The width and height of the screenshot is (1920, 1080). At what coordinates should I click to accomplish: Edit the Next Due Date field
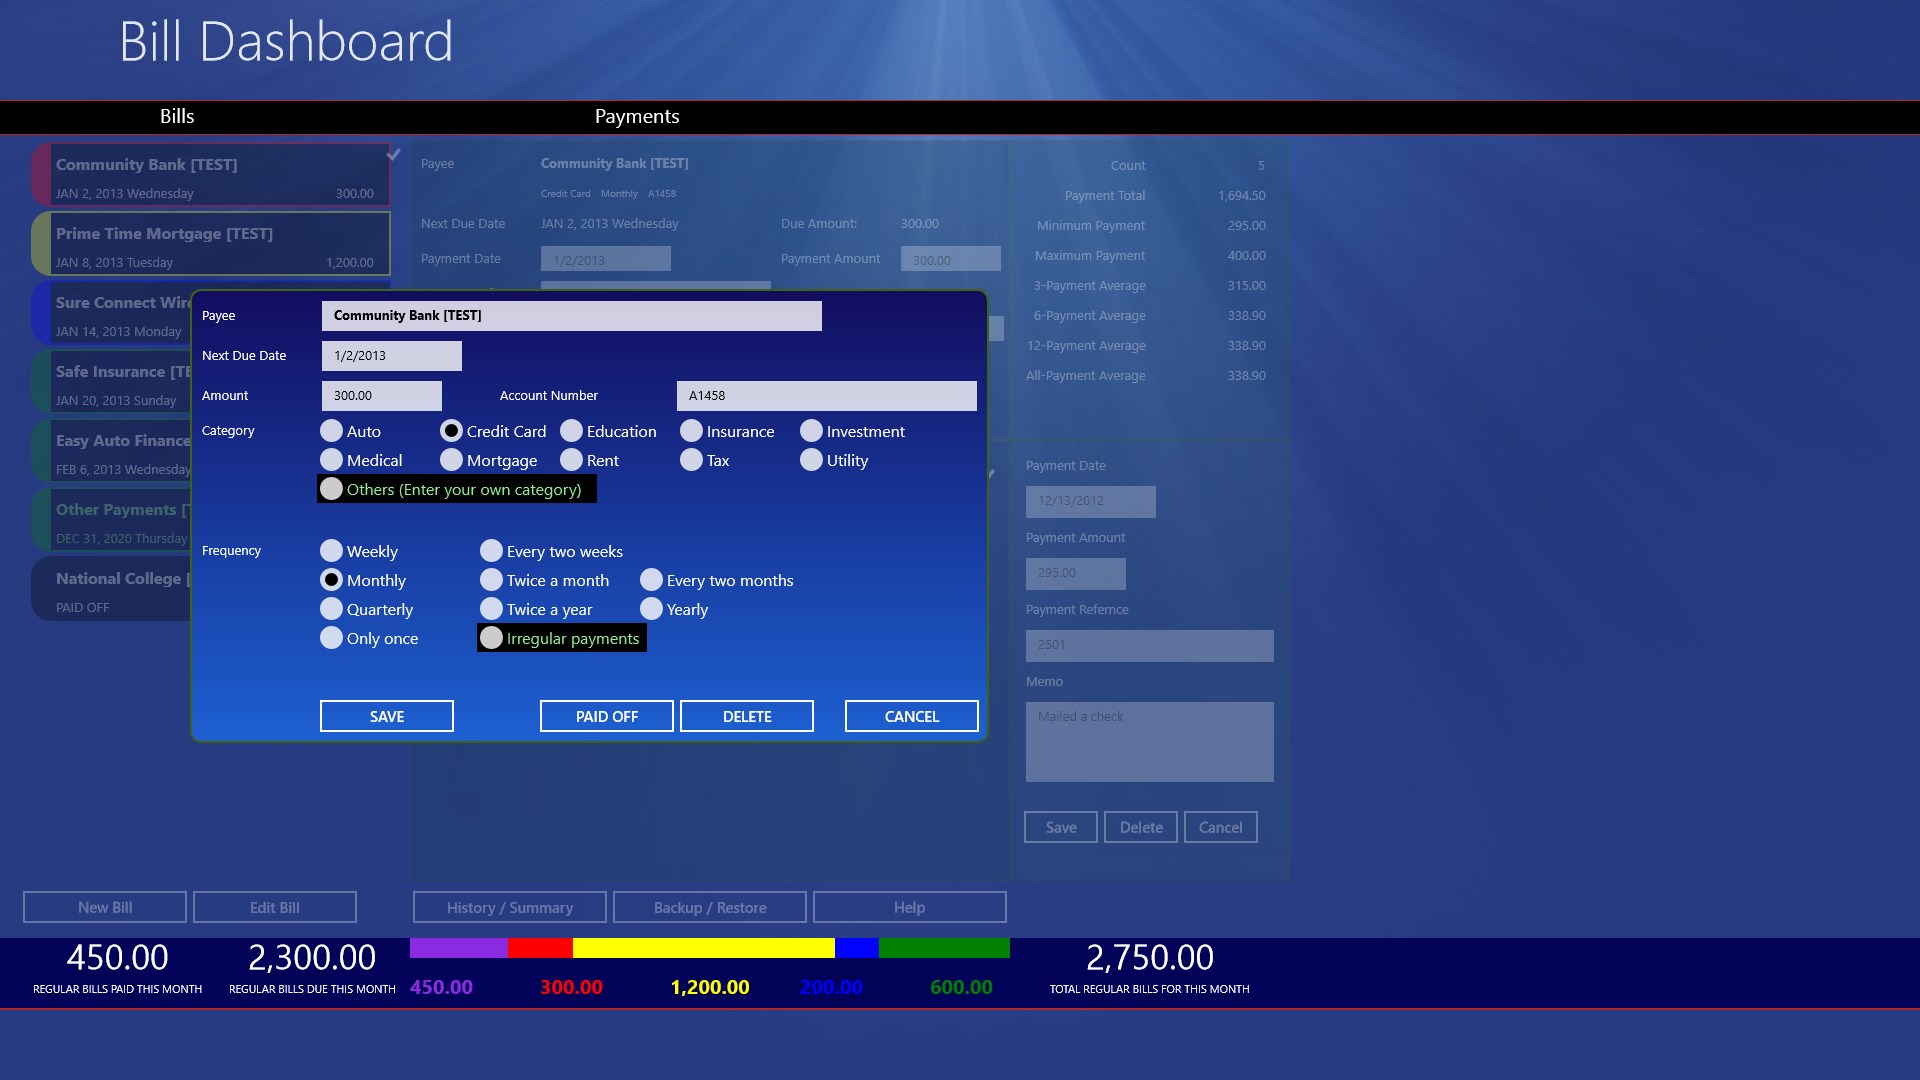coord(391,356)
